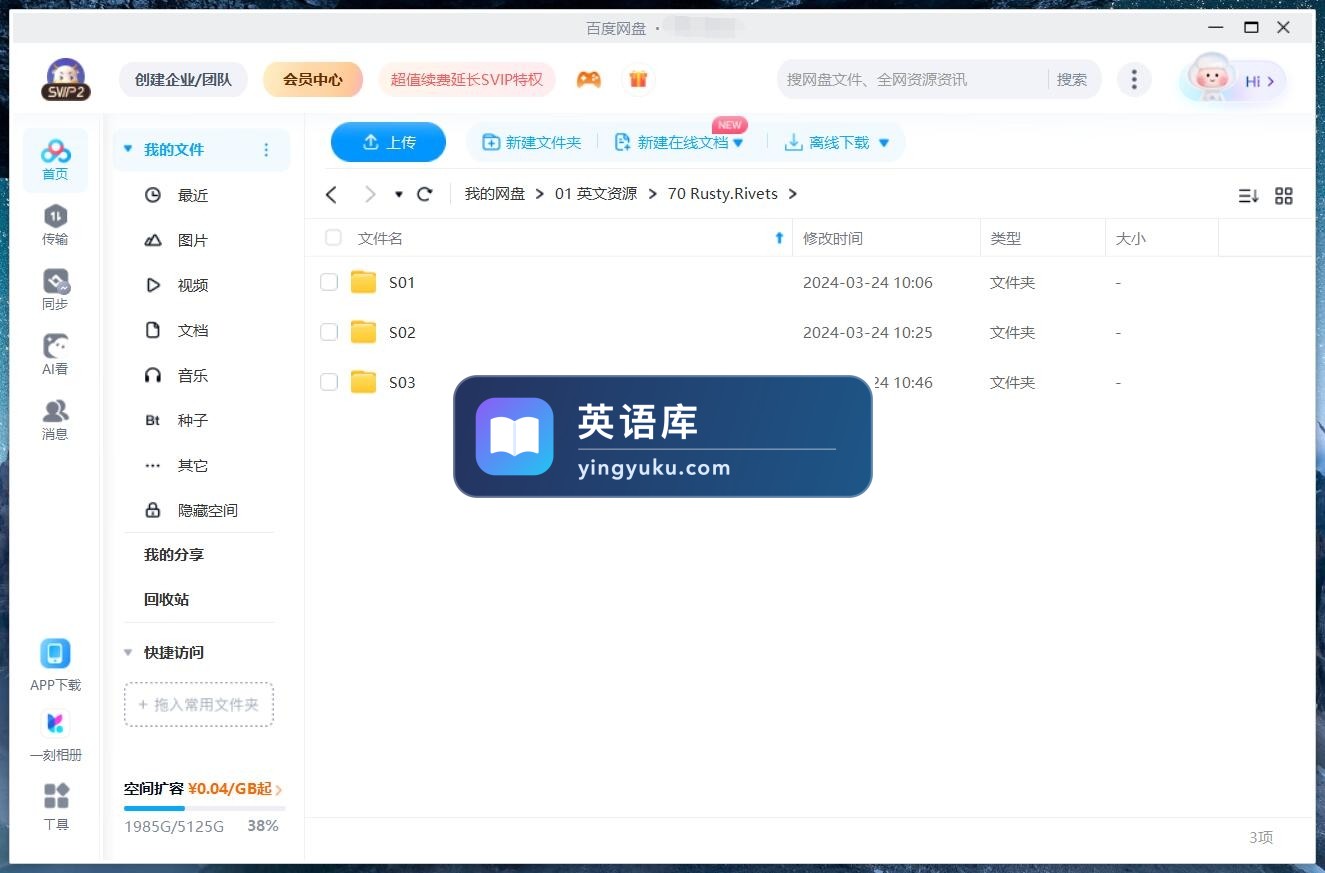The height and width of the screenshot is (873, 1325).
Task: Select 视频 category
Action: click(193, 285)
